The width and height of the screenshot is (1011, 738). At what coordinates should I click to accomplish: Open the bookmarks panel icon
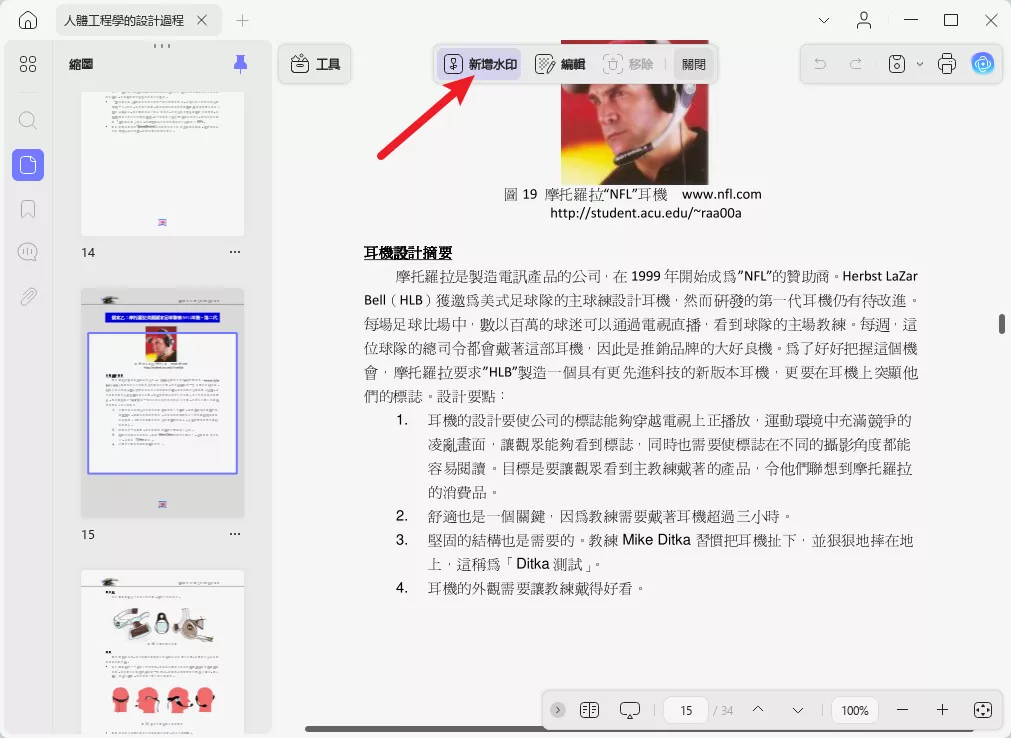(x=28, y=209)
